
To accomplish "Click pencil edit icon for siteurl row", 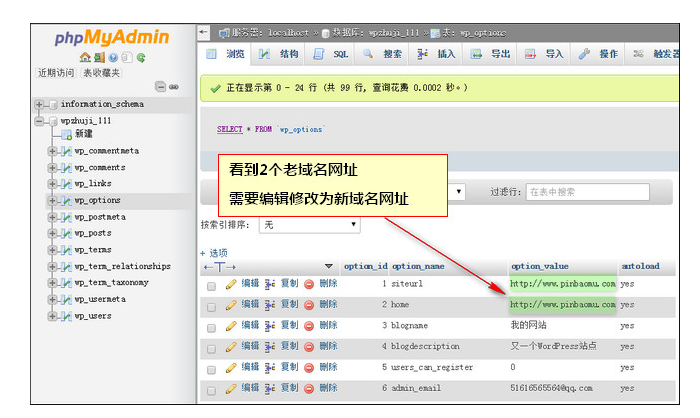I will click(231, 284).
